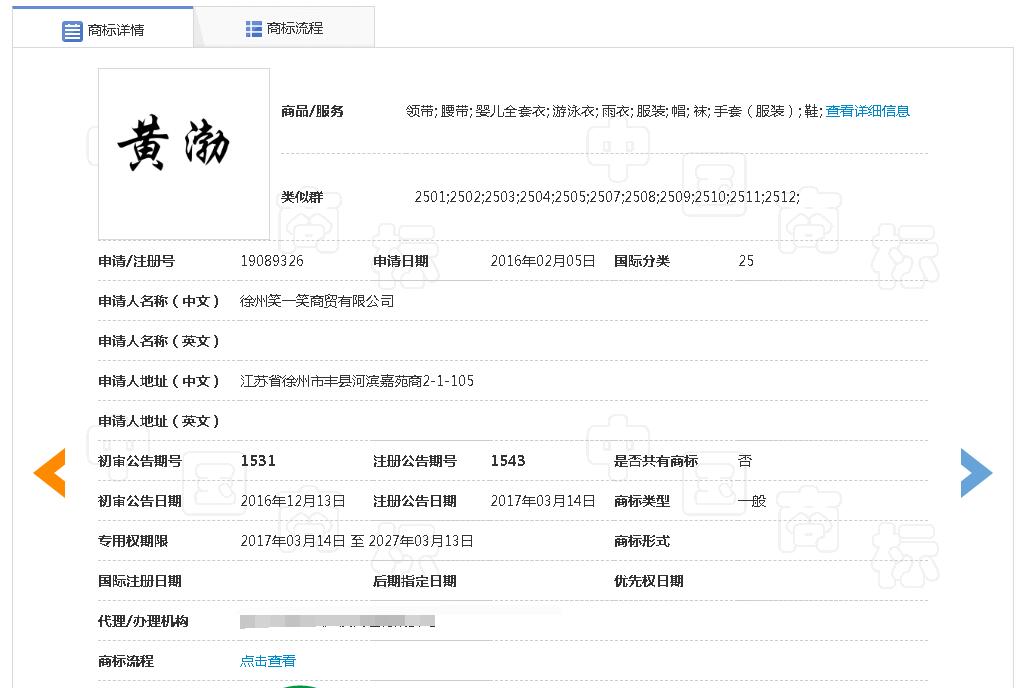Click the 注册公告期号 value 1543
1021x688 pixels.
tap(508, 461)
